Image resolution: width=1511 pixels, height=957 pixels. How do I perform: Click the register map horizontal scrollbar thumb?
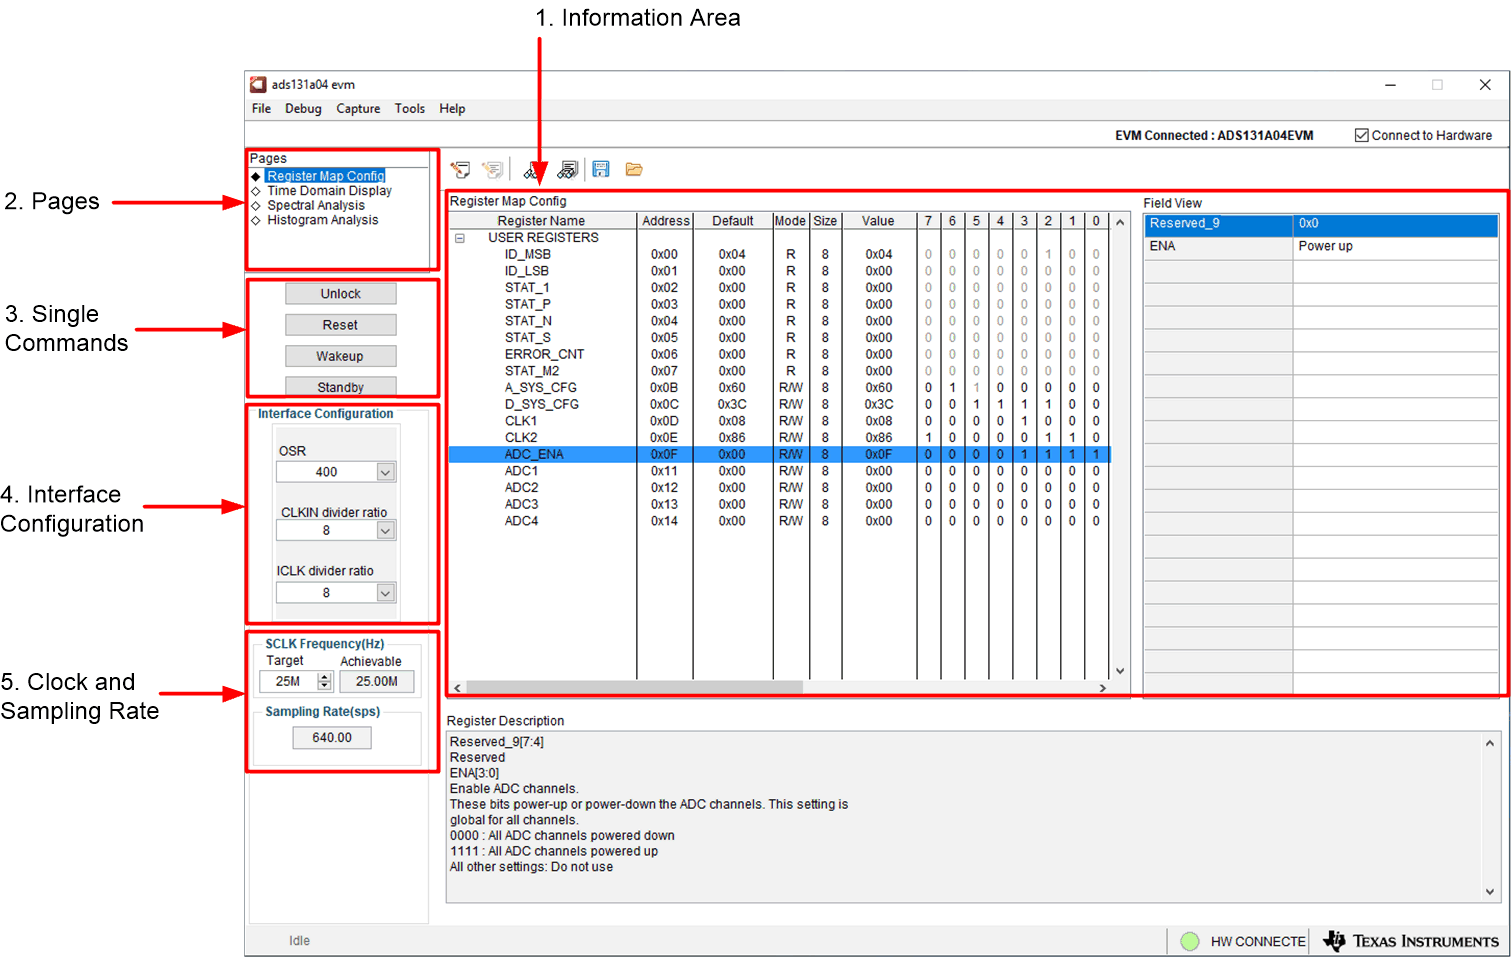(x=634, y=688)
